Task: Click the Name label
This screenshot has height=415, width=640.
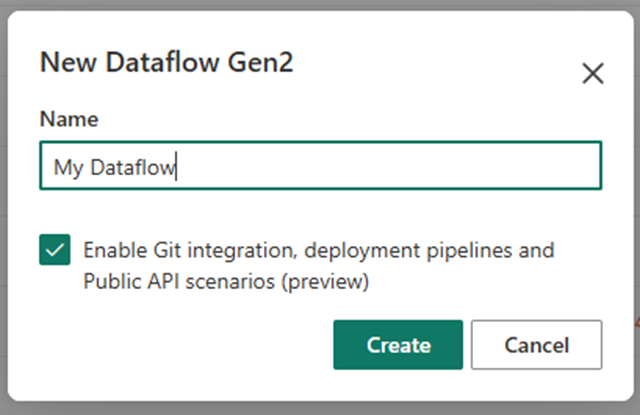Action: [69, 119]
